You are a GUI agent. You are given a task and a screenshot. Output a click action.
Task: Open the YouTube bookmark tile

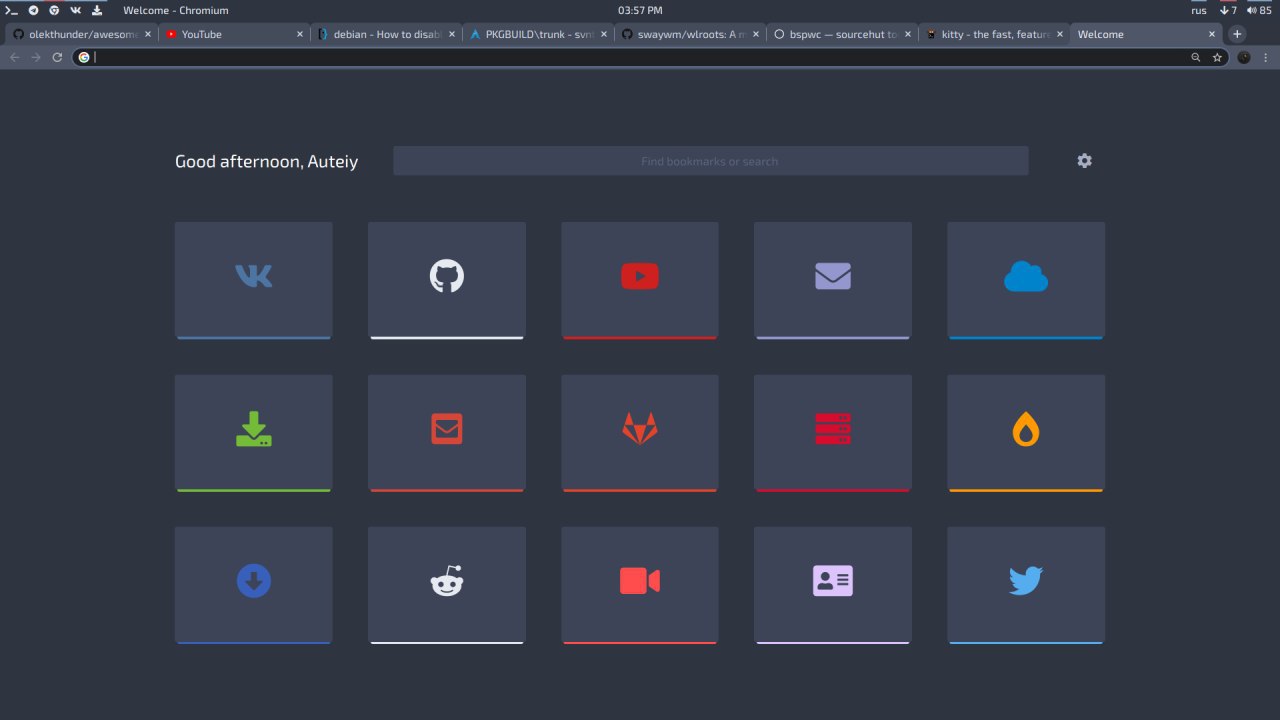(640, 280)
